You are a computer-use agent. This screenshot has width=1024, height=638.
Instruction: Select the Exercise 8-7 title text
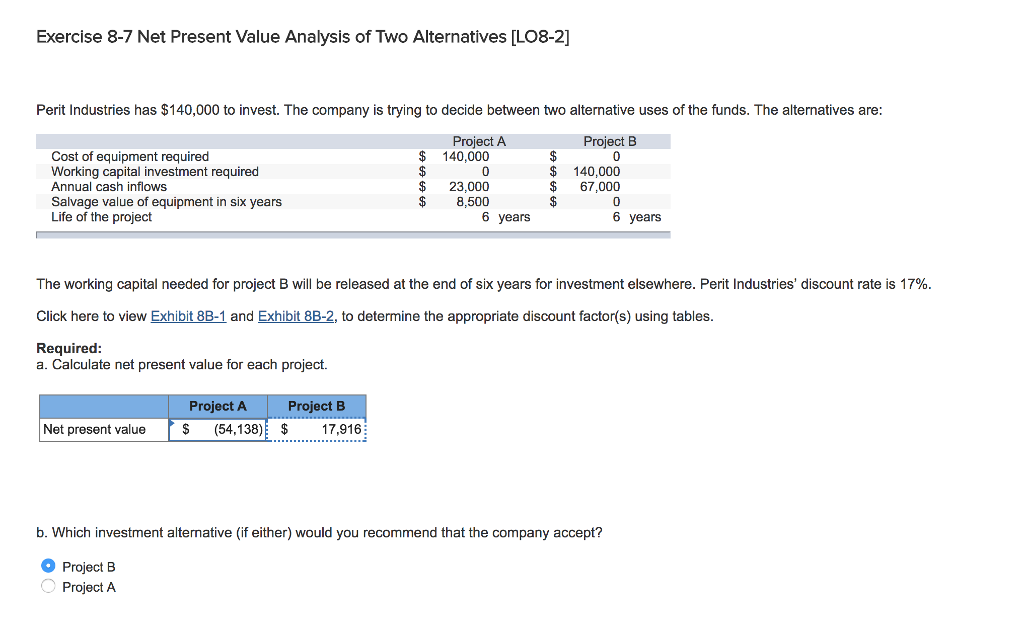click(x=302, y=36)
